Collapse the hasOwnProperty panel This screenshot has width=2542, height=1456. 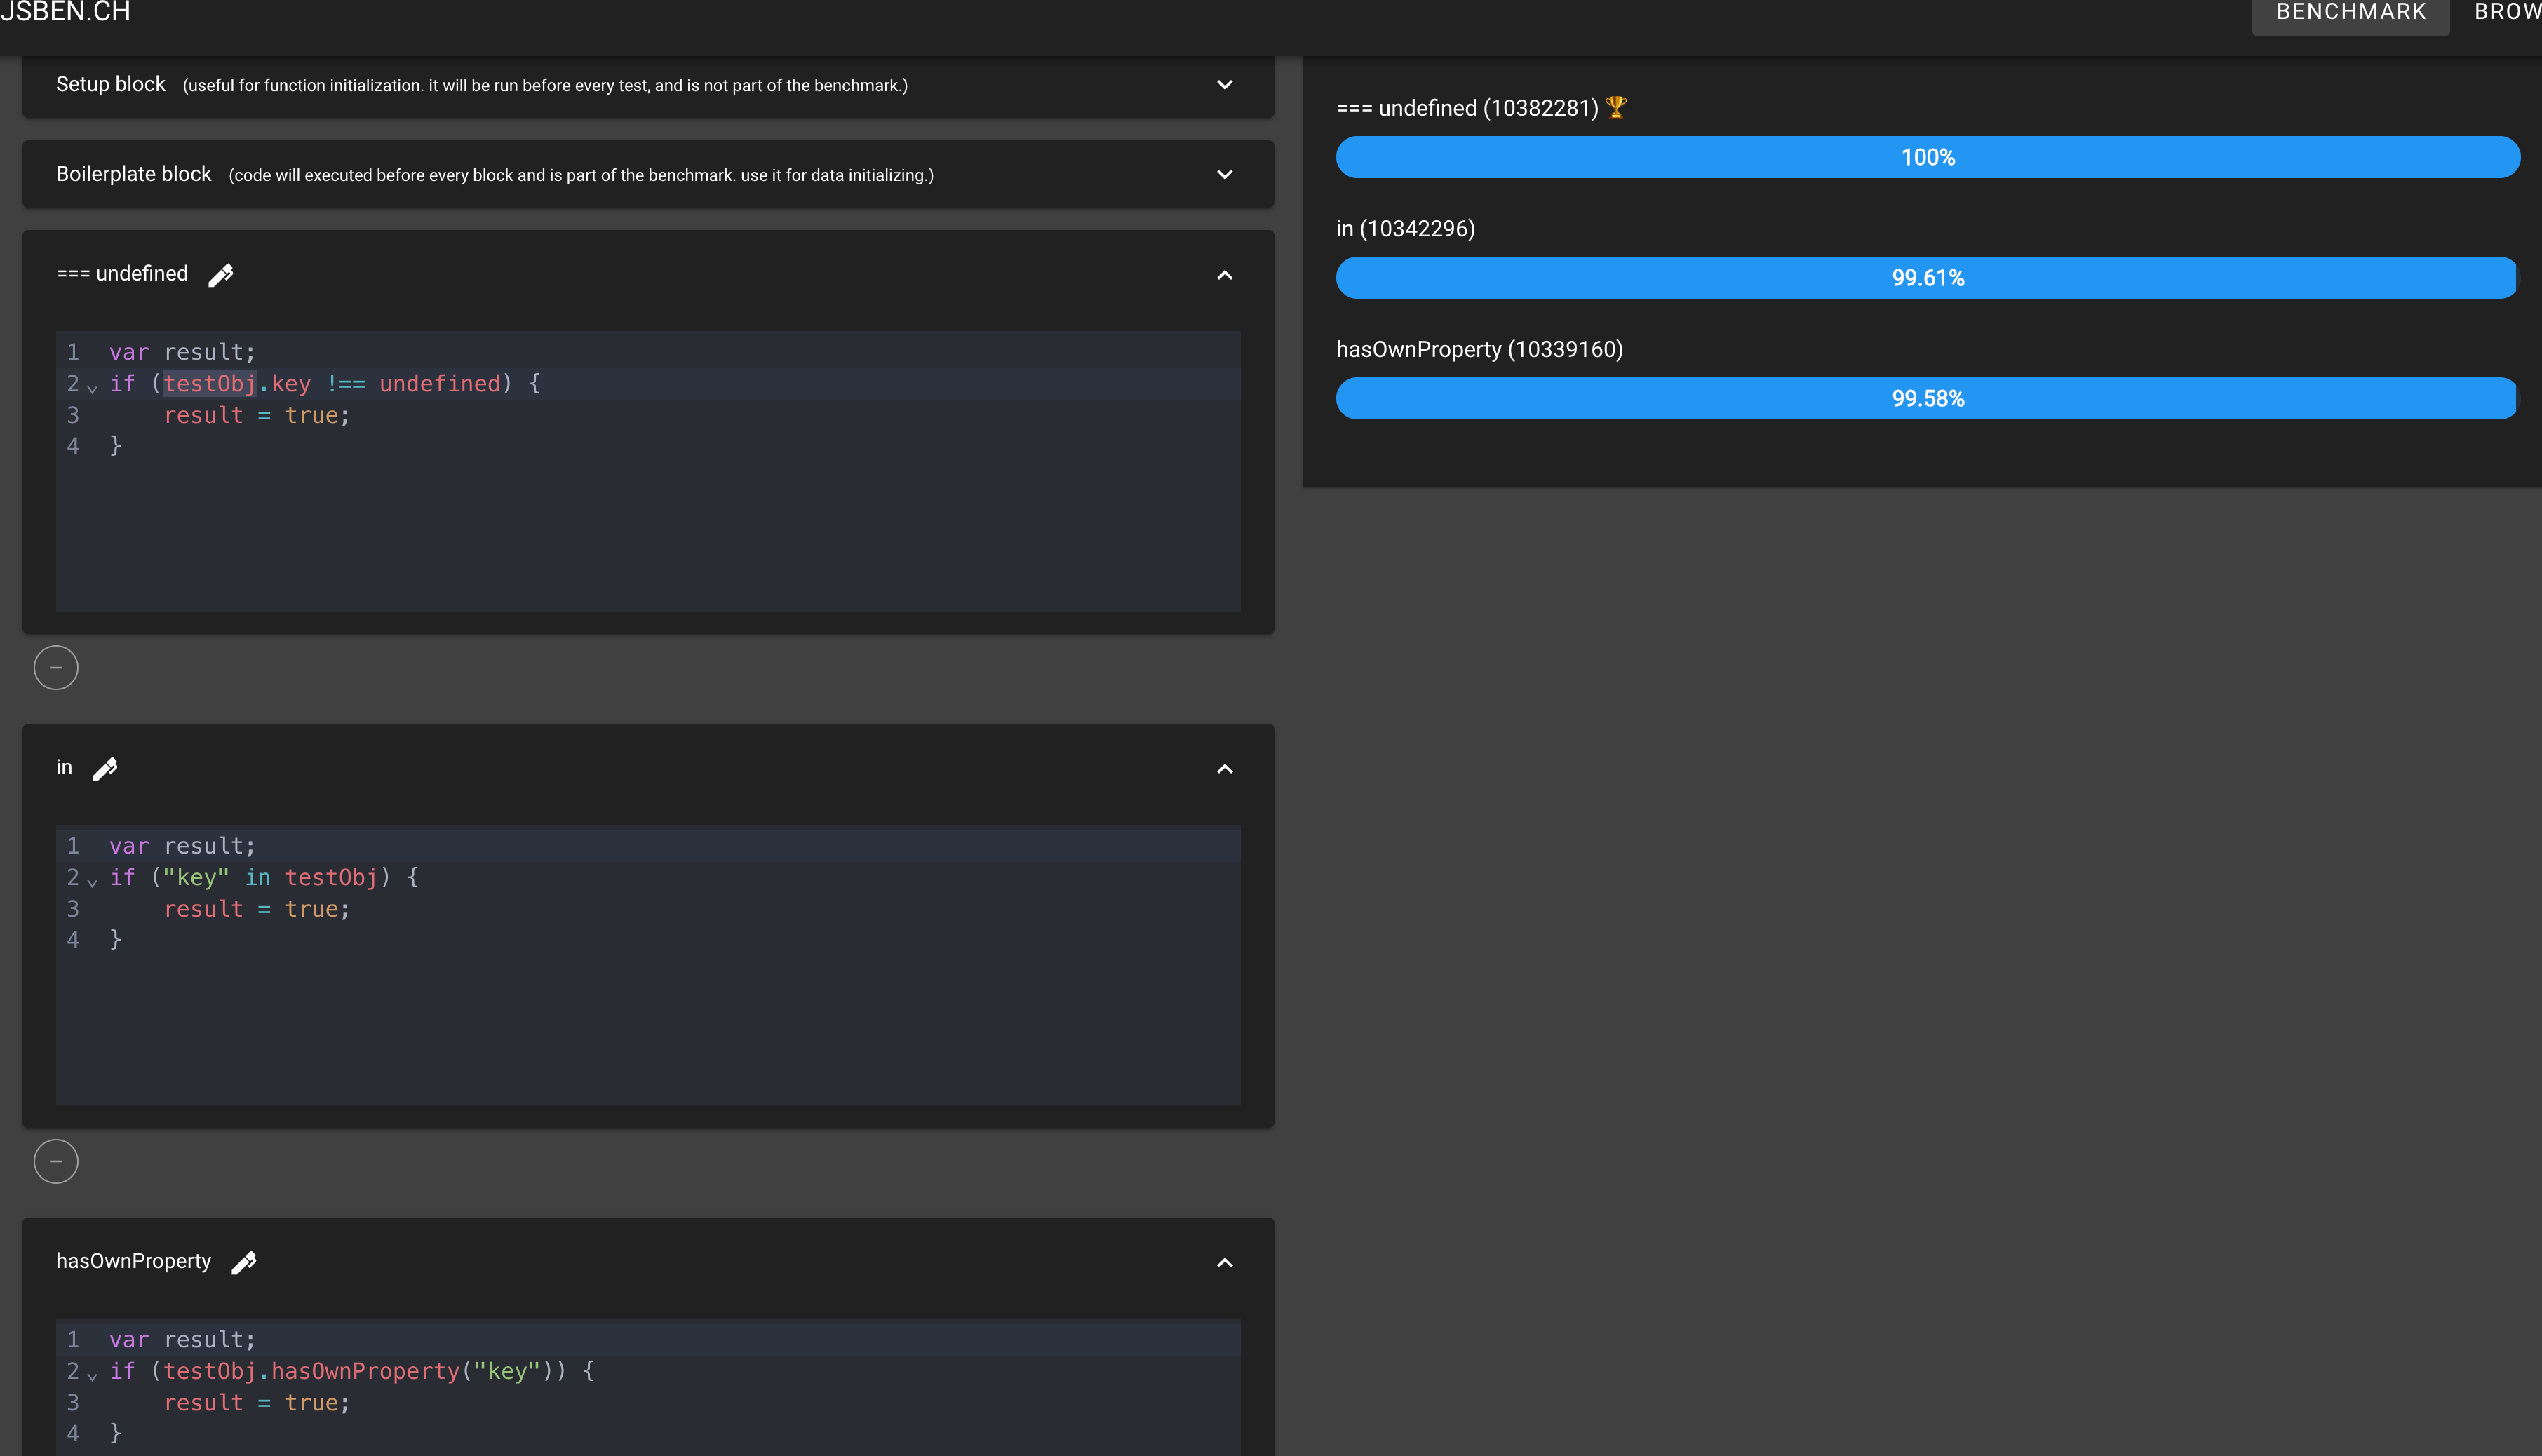(1224, 1263)
